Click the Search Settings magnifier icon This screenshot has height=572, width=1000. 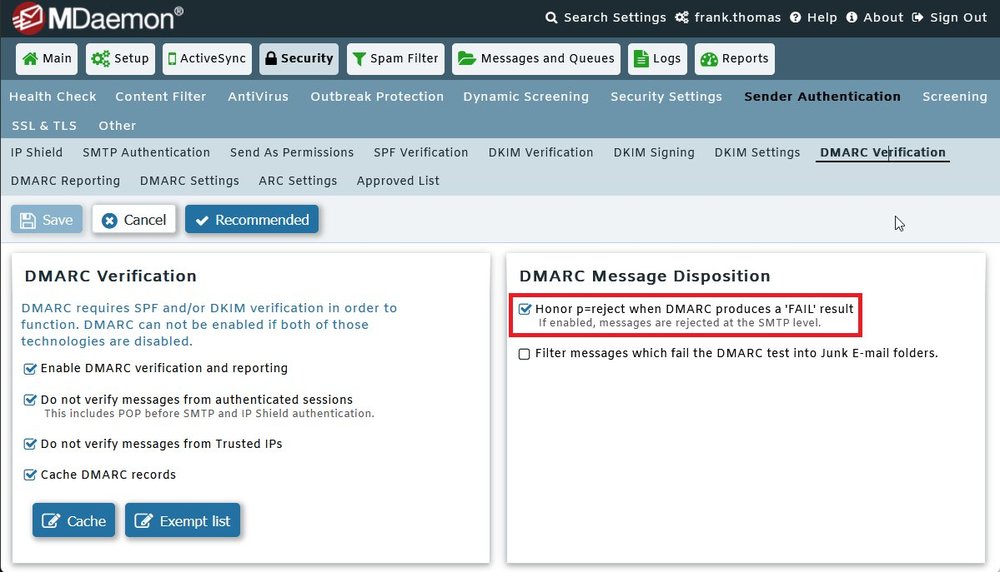point(551,18)
